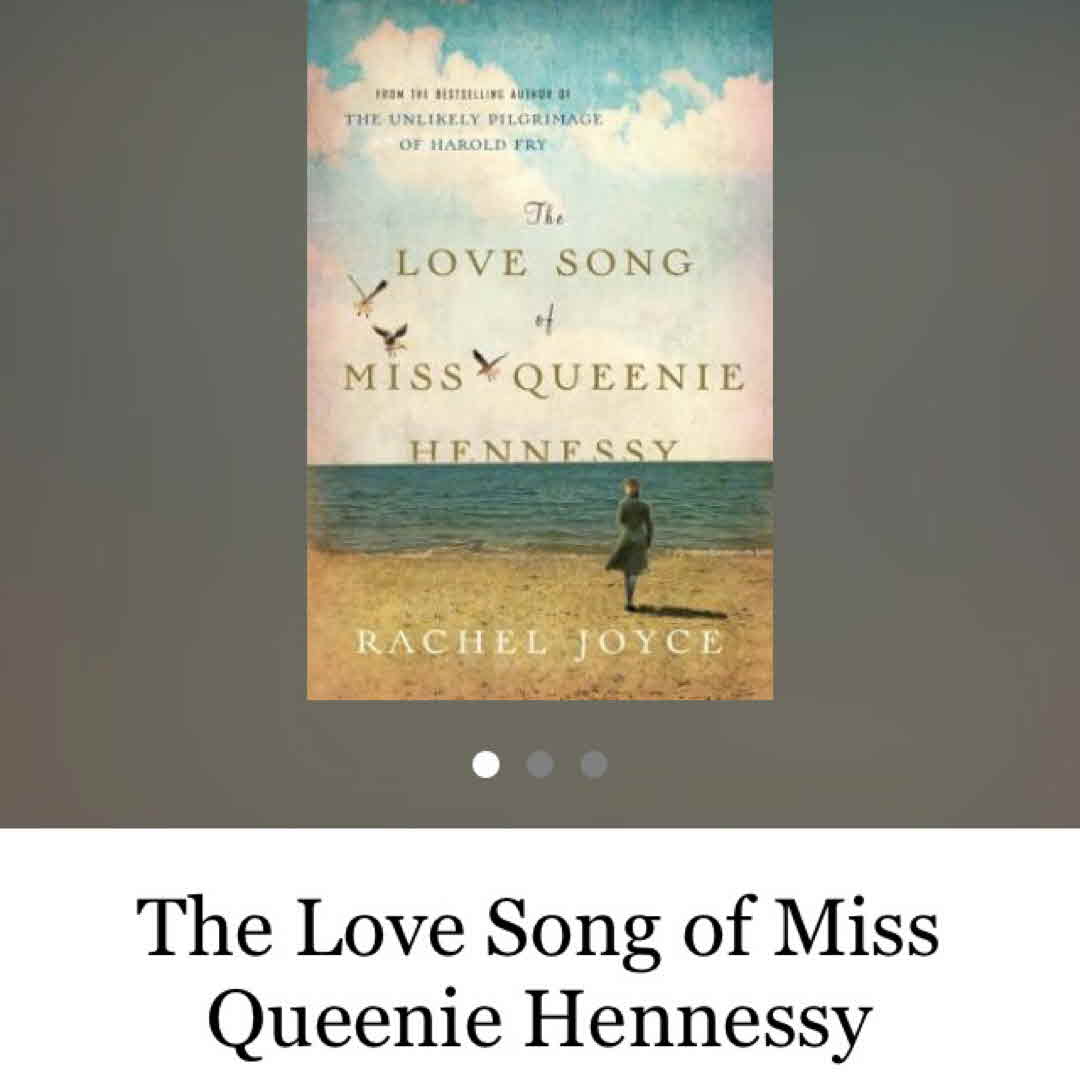The height and width of the screenshot is (1080, 1080).
Task: Click the seagull between MISS and QUEENIE
Action: [x=488, y=364]
